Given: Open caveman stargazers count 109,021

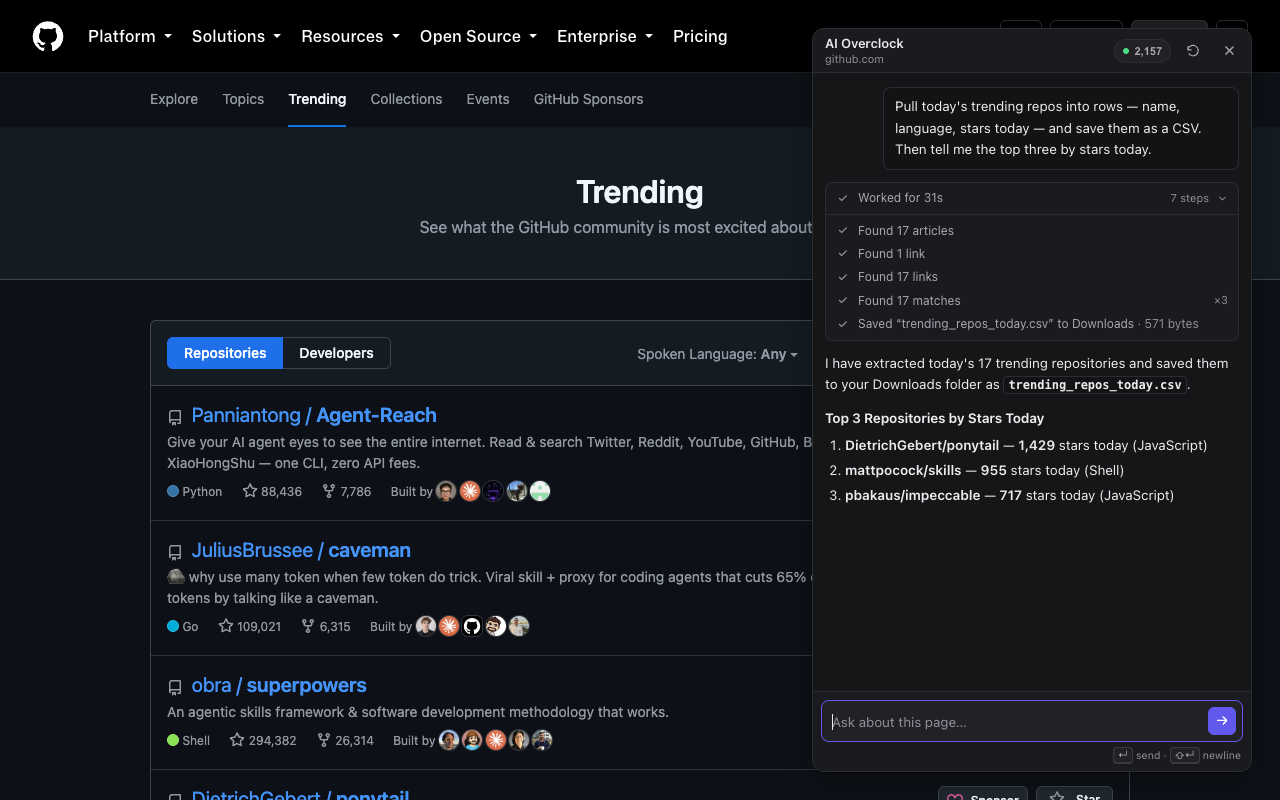Looking at the screenshot, I should pyautogui.click(x=250, y=626).
